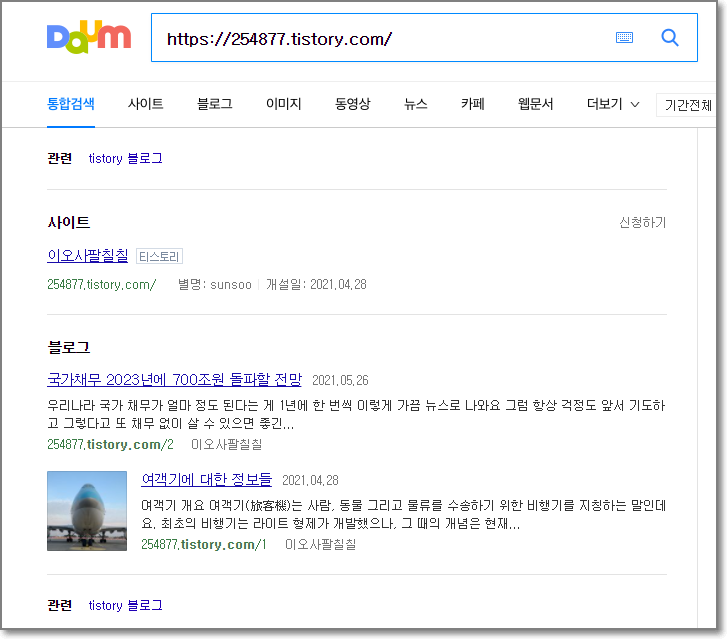Open the airplane thumbnail image

point(87,511)
